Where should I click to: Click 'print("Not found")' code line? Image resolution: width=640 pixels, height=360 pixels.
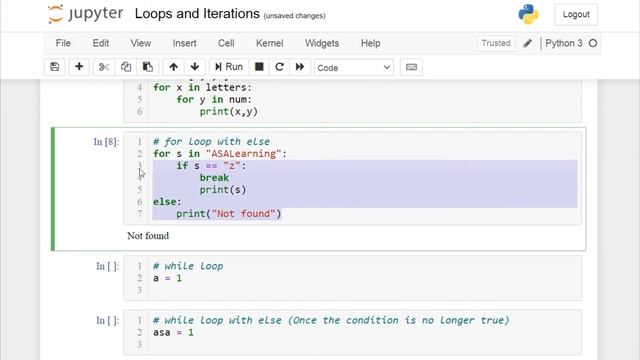coord(229,214)
